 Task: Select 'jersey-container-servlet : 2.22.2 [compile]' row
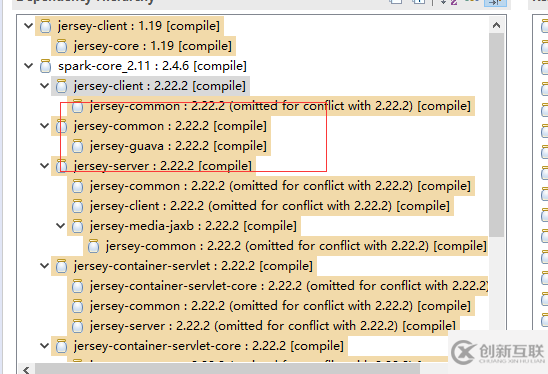click(x=184, y=266)
